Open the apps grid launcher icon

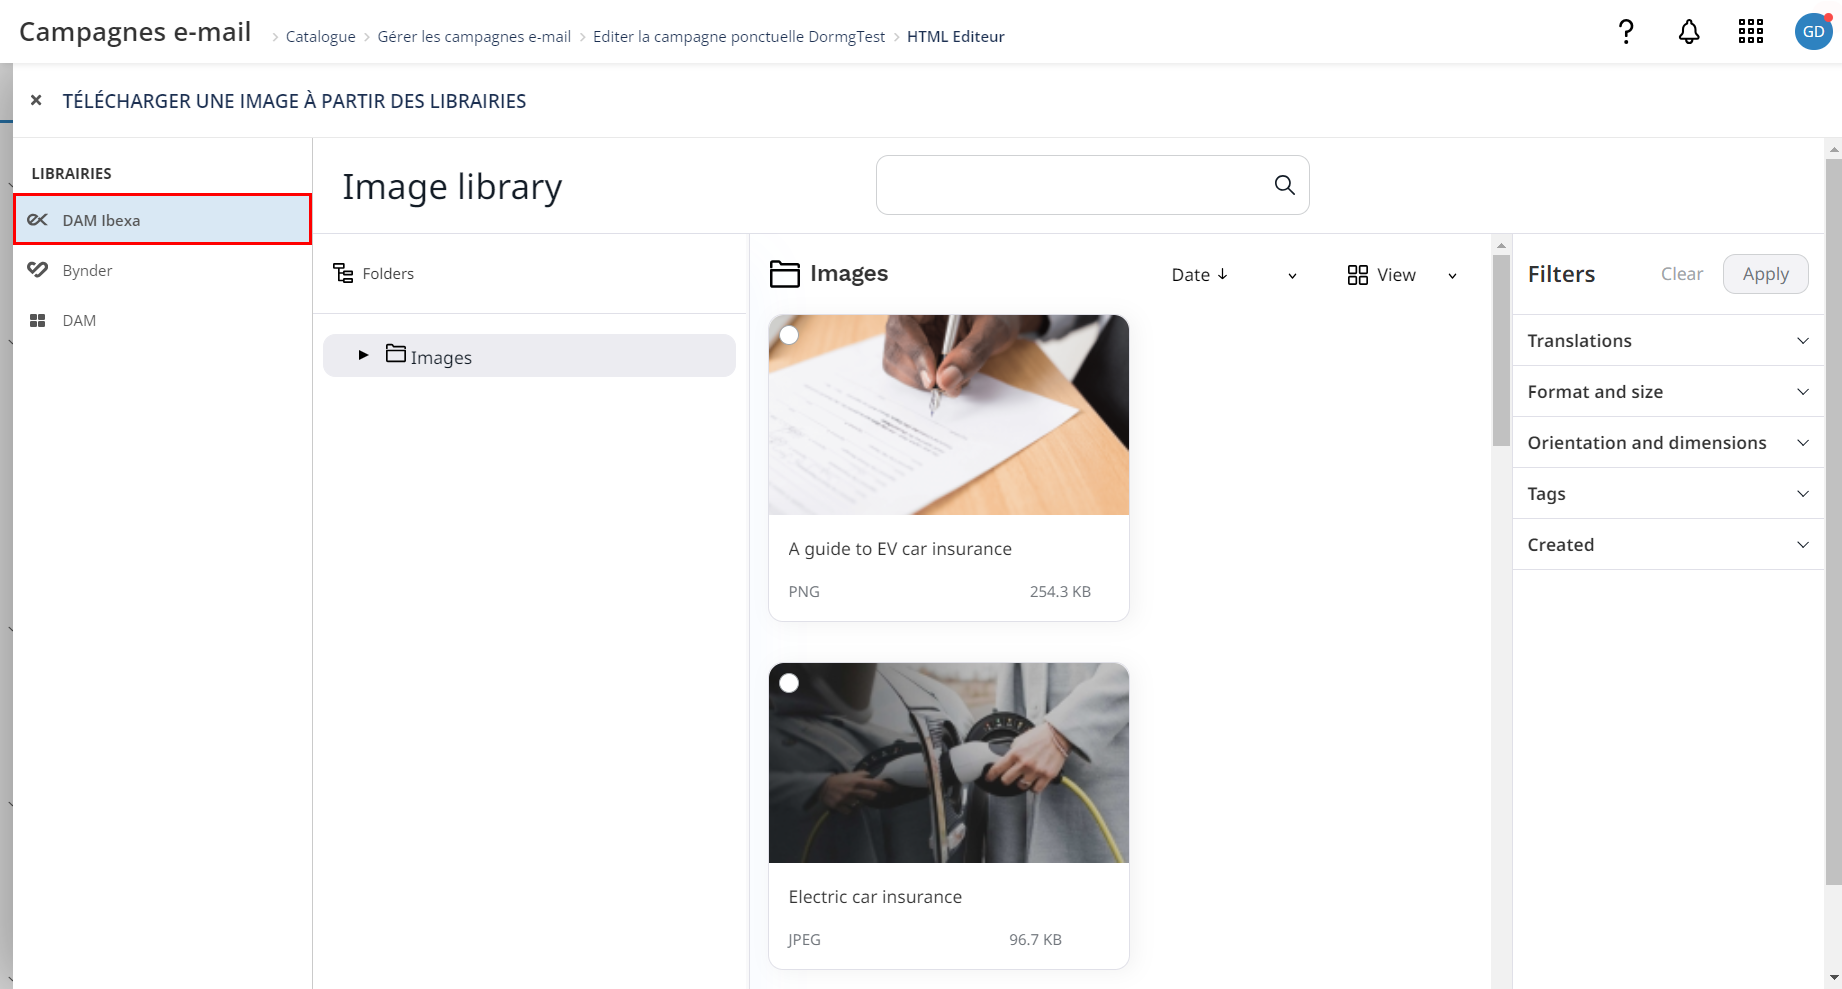1751,32
